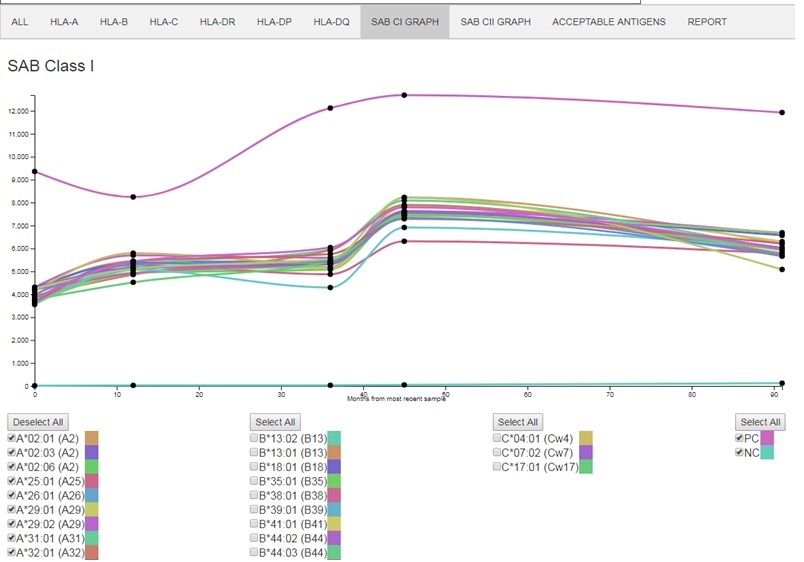Open the HLA-B tab
Screen dimensions: 804x562
[114, 22]
